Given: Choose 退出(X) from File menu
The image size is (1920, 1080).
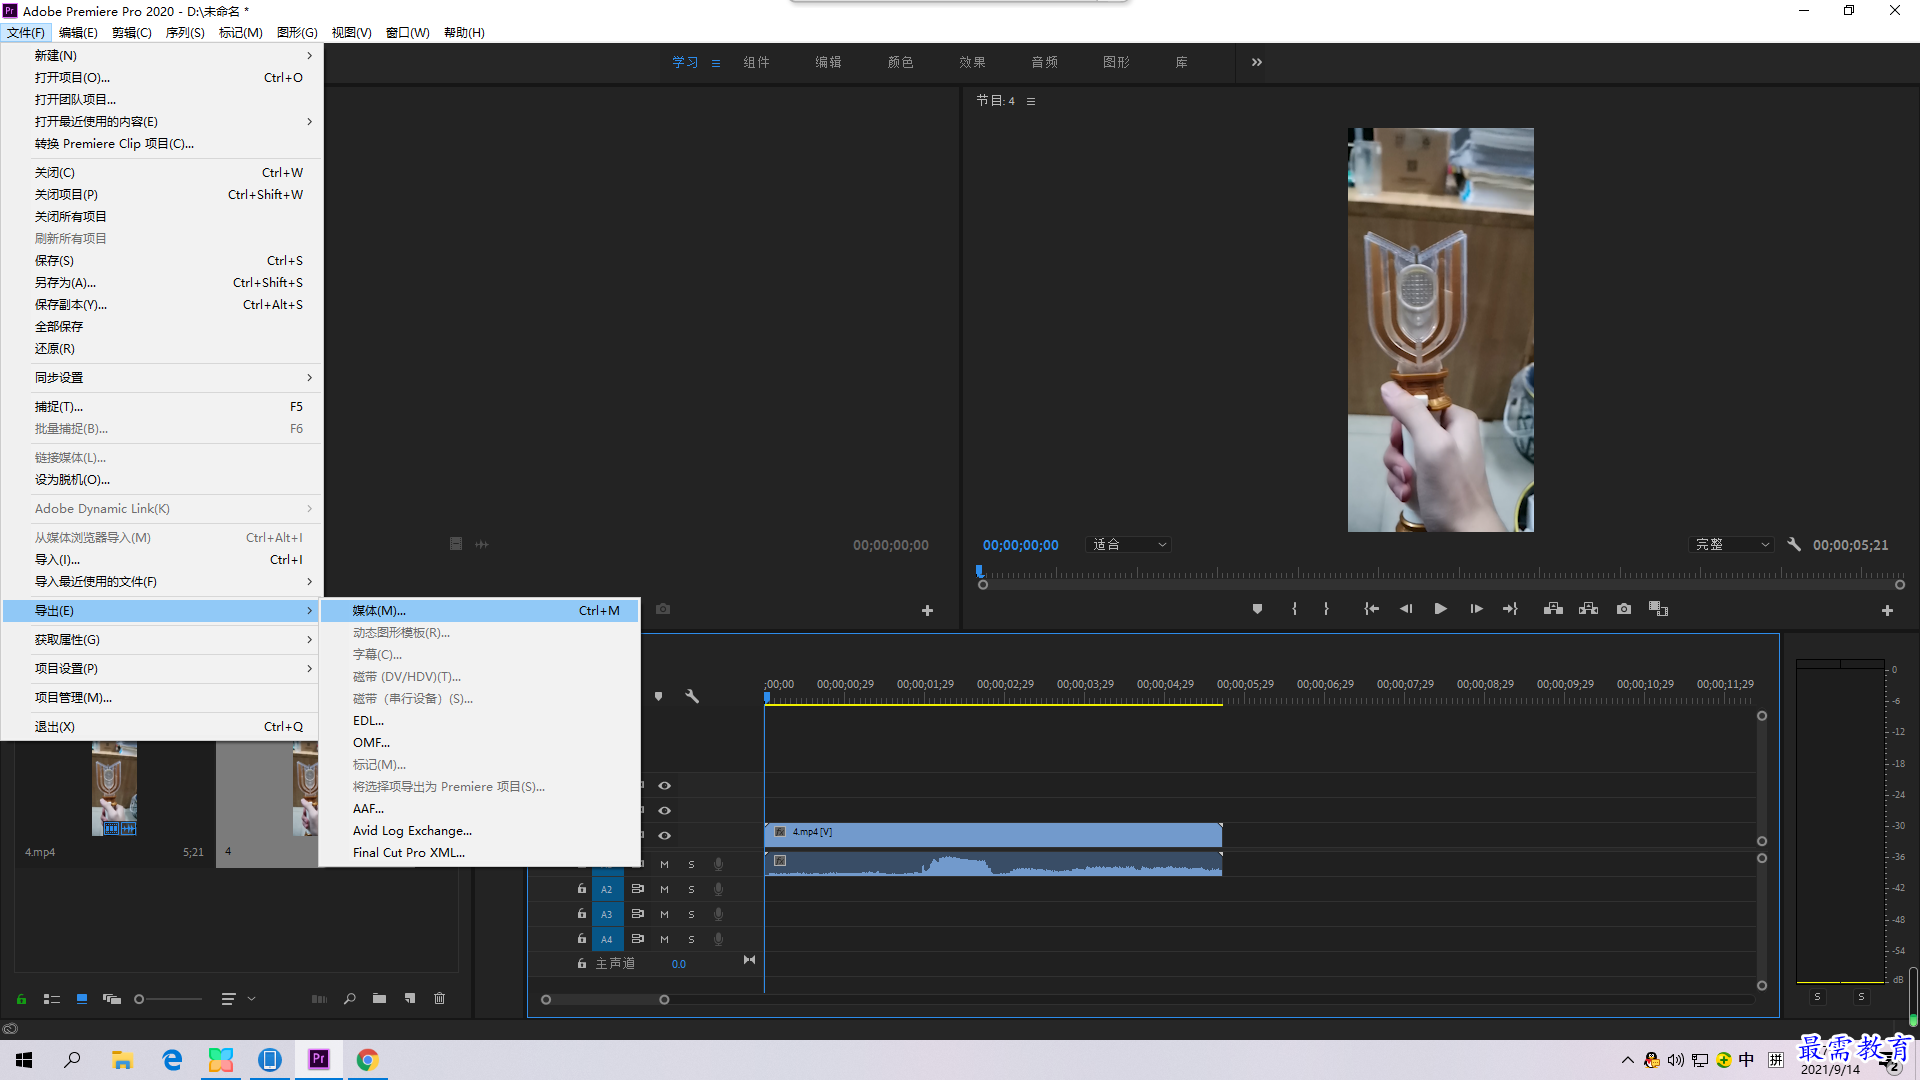Looking at the screenshot, I should click(x=162, y=727).
